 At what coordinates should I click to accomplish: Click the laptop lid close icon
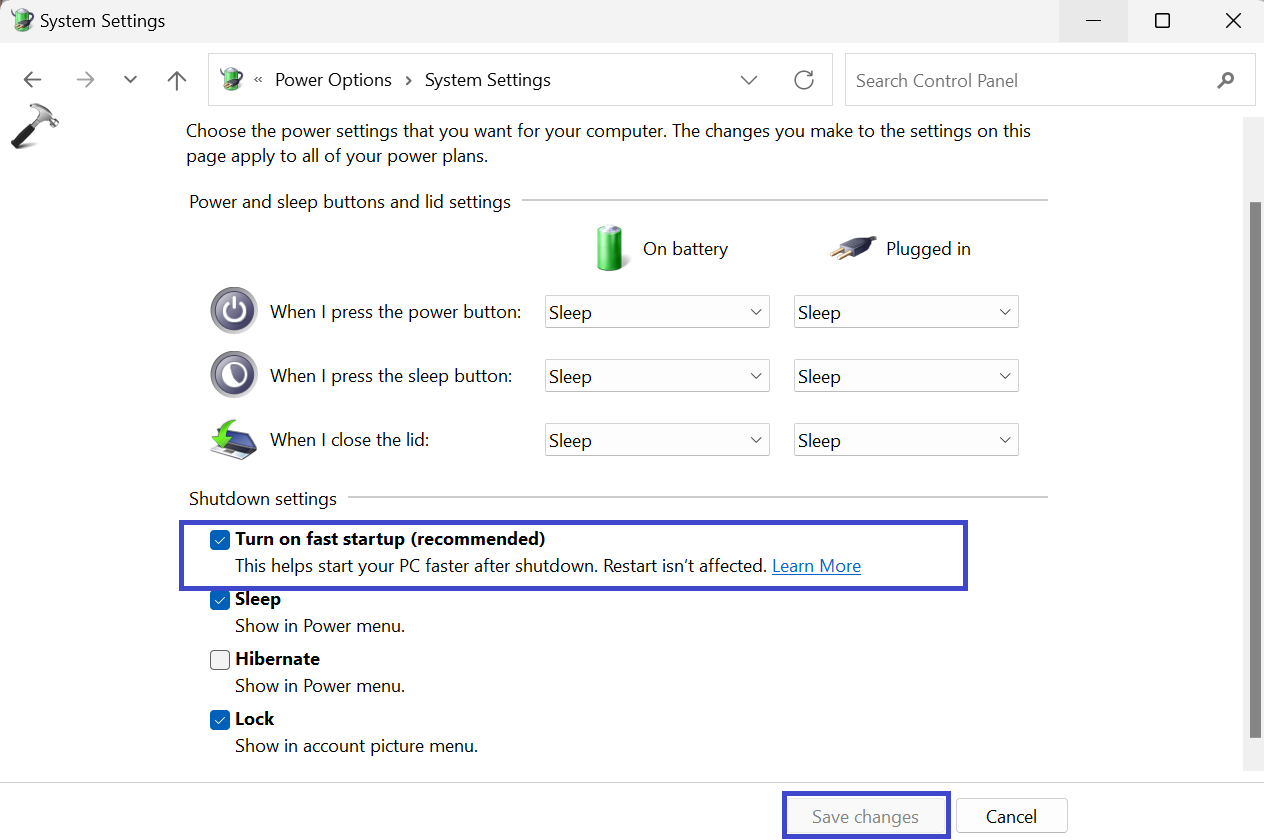(234, 439)
